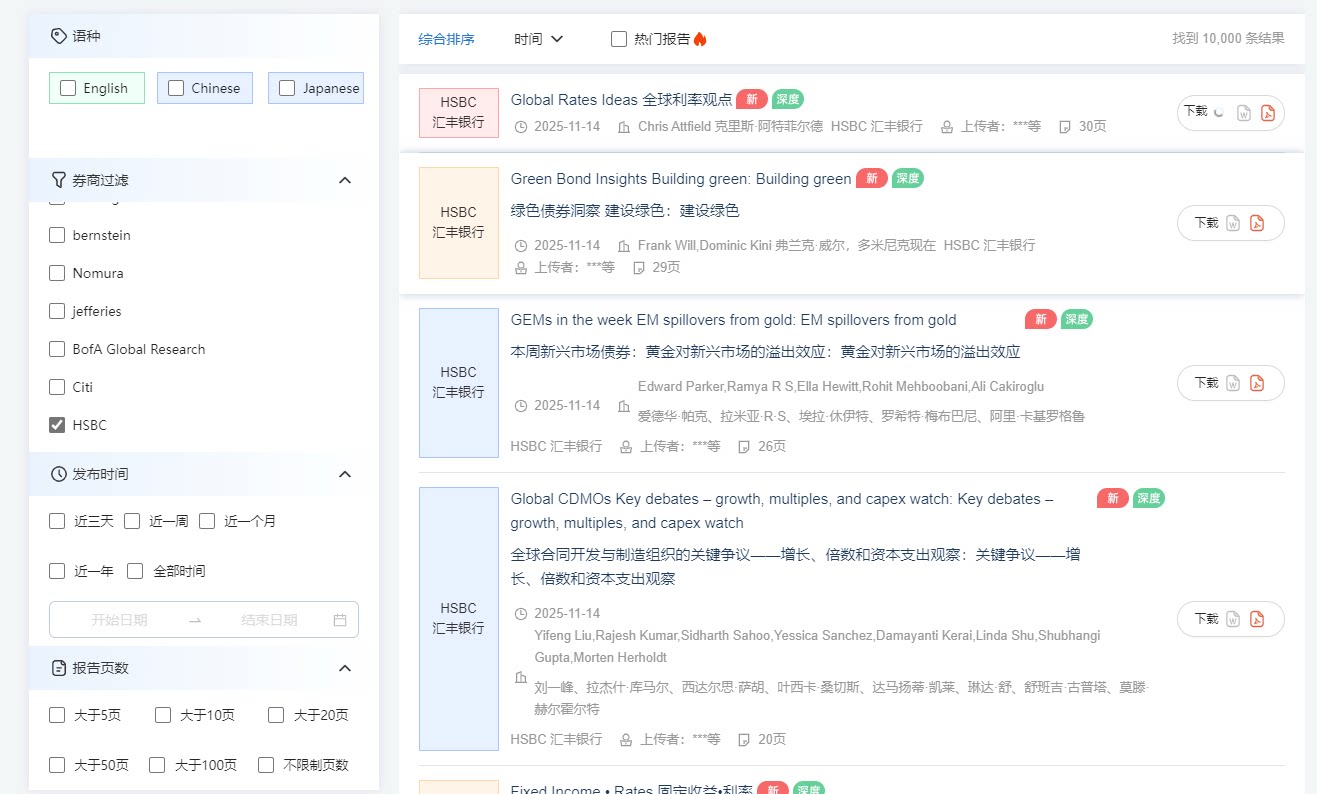Viewport: 1317px width, 794px height.
Task: Click the building icon before Frank Will
Action: coord(624,246)
